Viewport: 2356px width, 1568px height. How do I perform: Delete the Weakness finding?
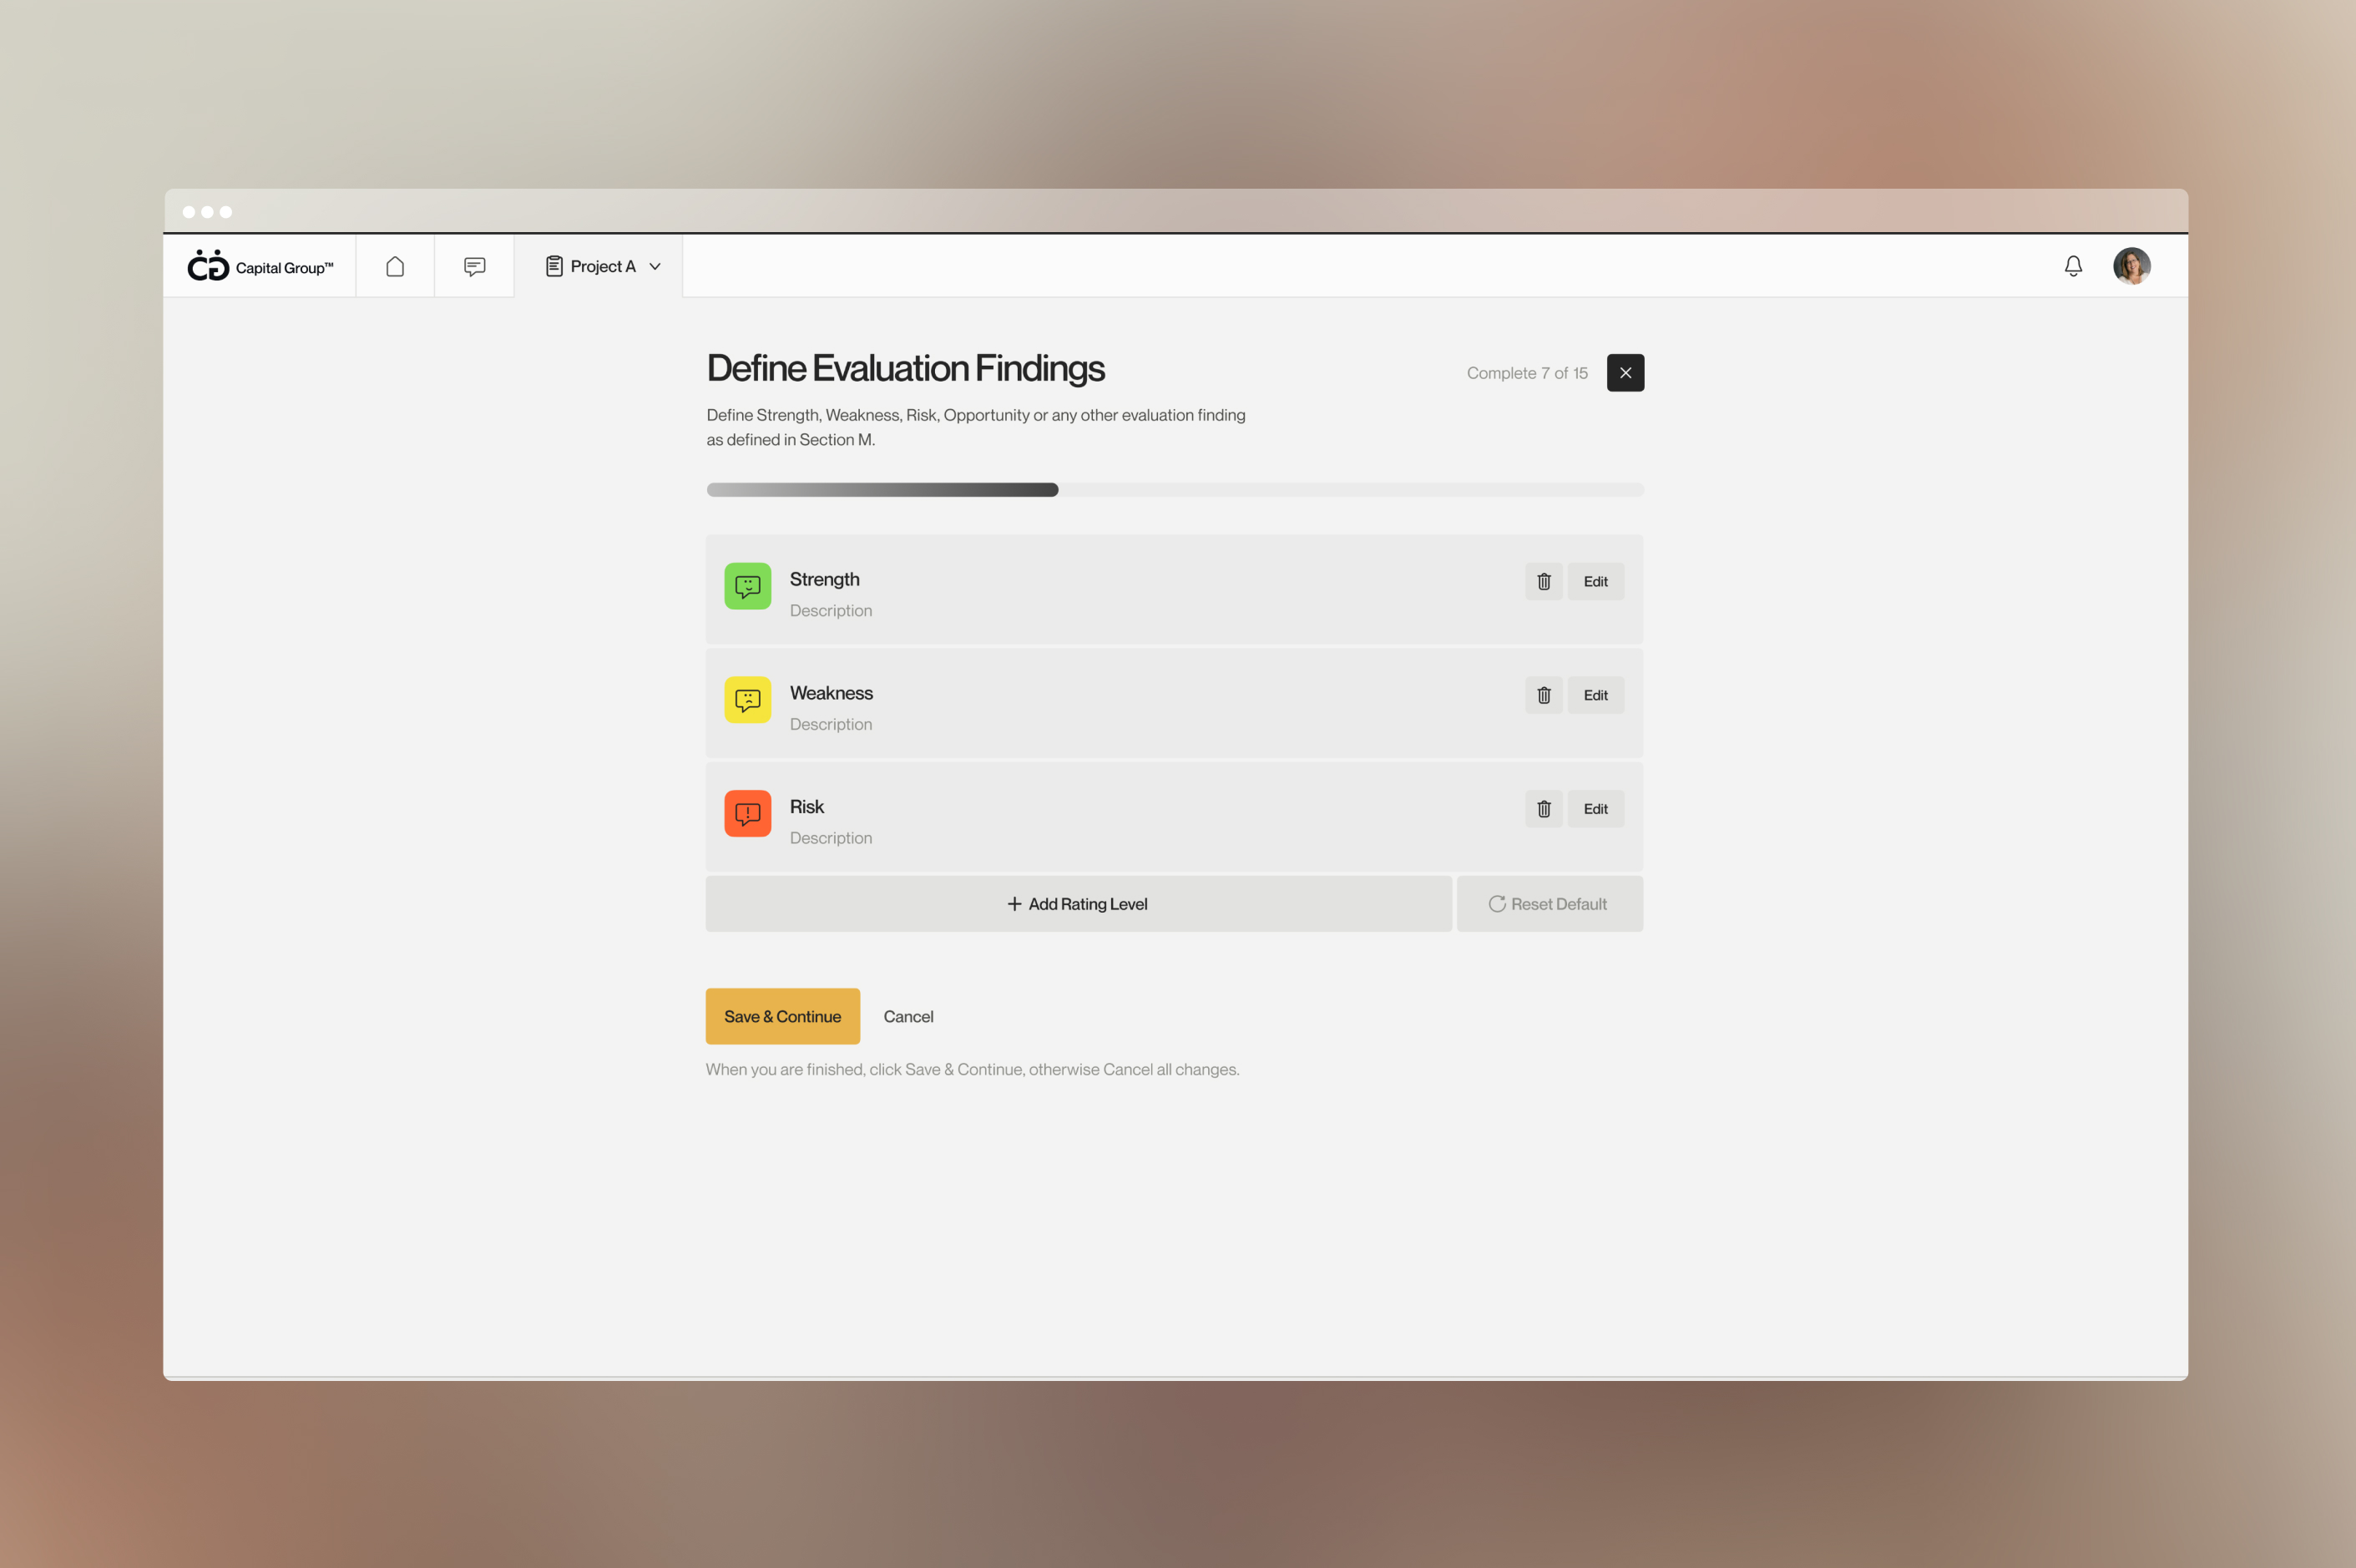tap(1543, 695)
